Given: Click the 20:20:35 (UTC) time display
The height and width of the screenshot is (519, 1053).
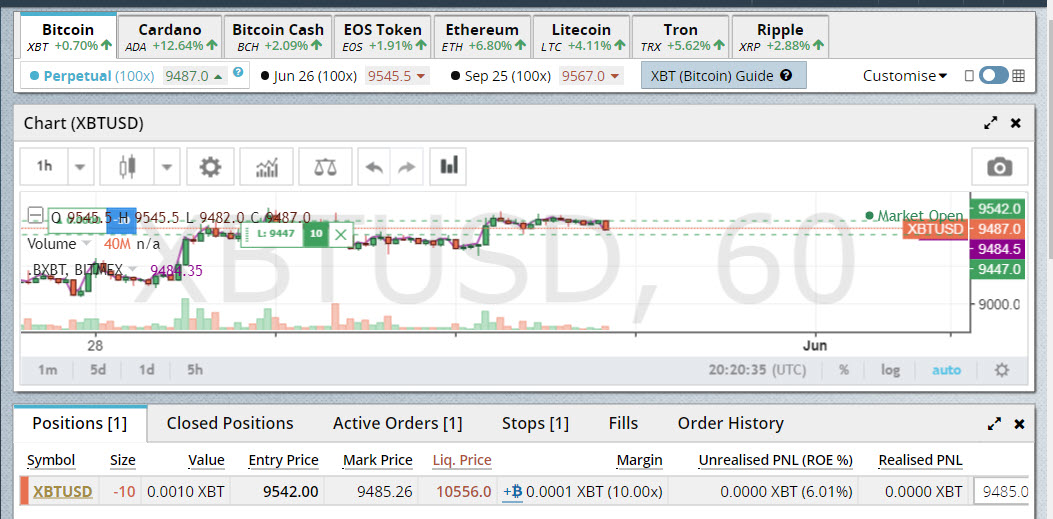Looking at the screenshot, I should 758,370.
